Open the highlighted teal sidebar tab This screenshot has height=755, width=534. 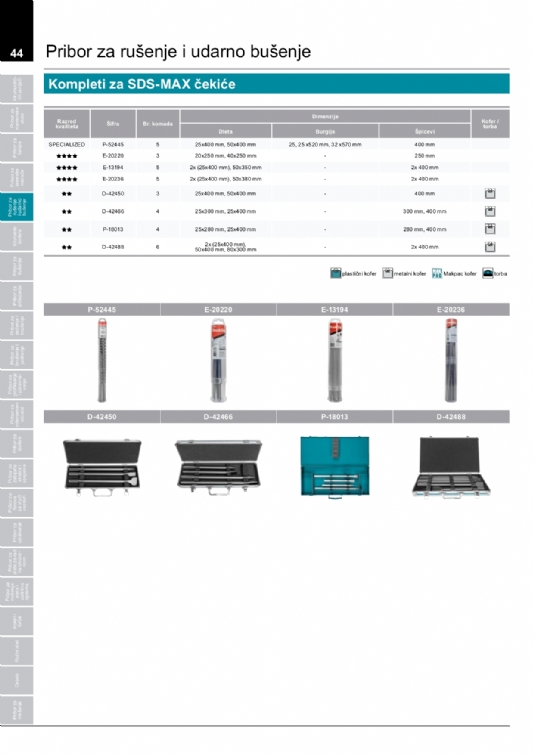coord(16,207)
